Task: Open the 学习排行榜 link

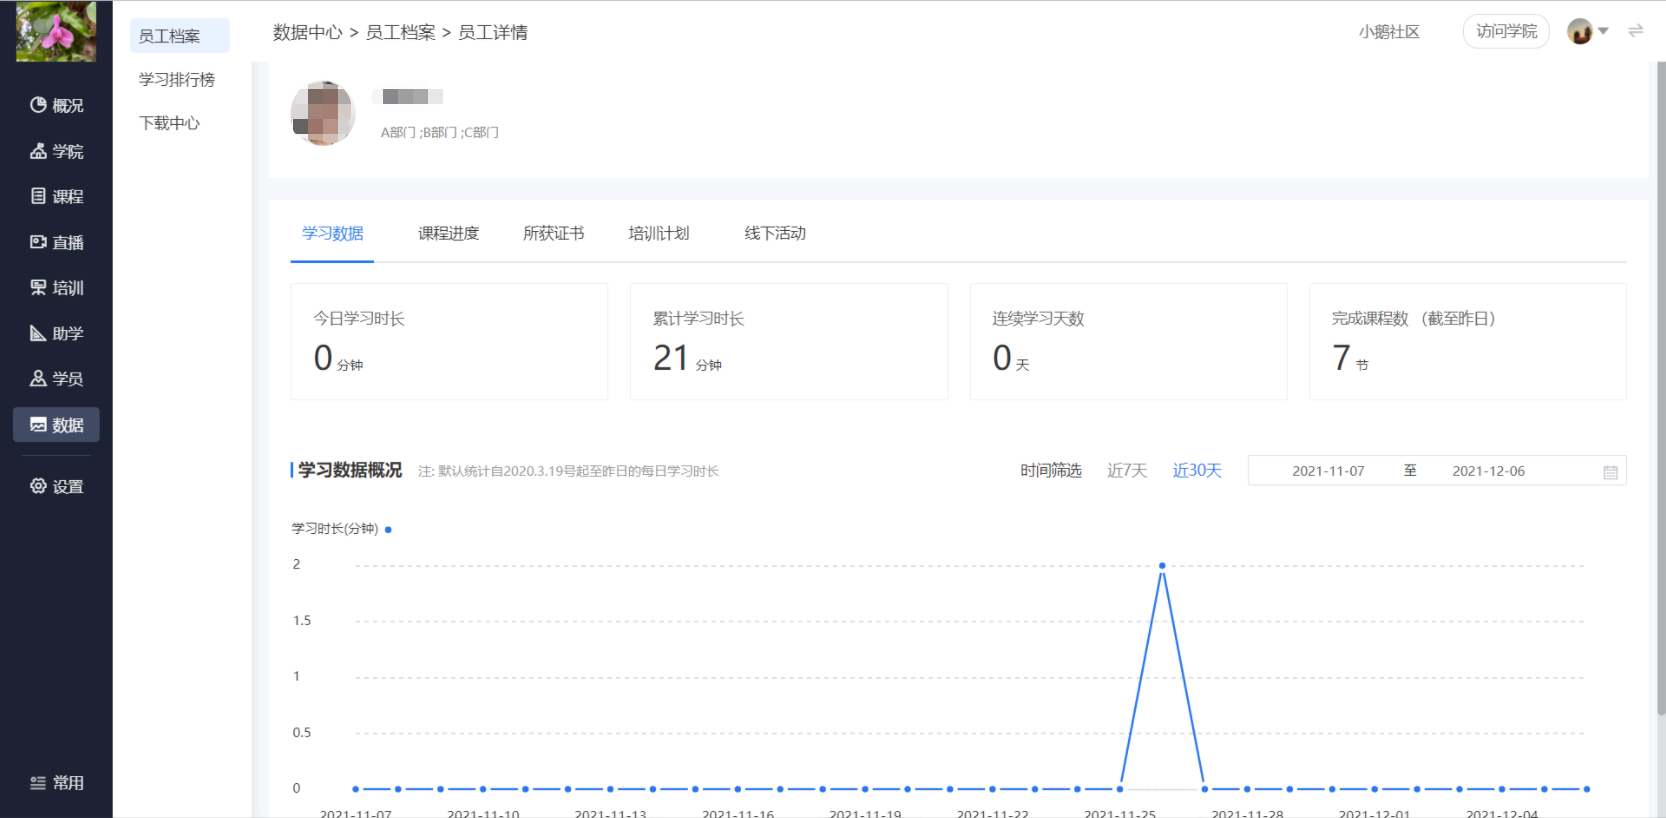Action: (x=177, y=79)
